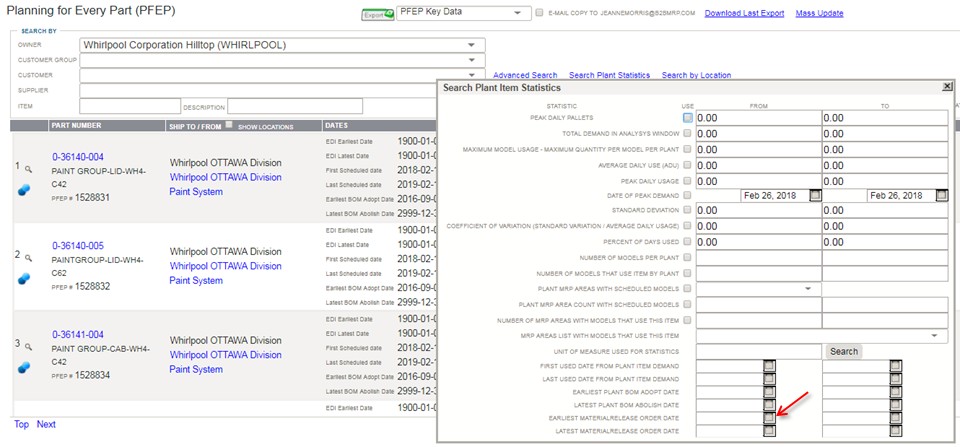Open To calendar for Latest MaterialRelease Order Date
Image resolution: width=960 pixels, height=447 pixels.
(896, 431)
